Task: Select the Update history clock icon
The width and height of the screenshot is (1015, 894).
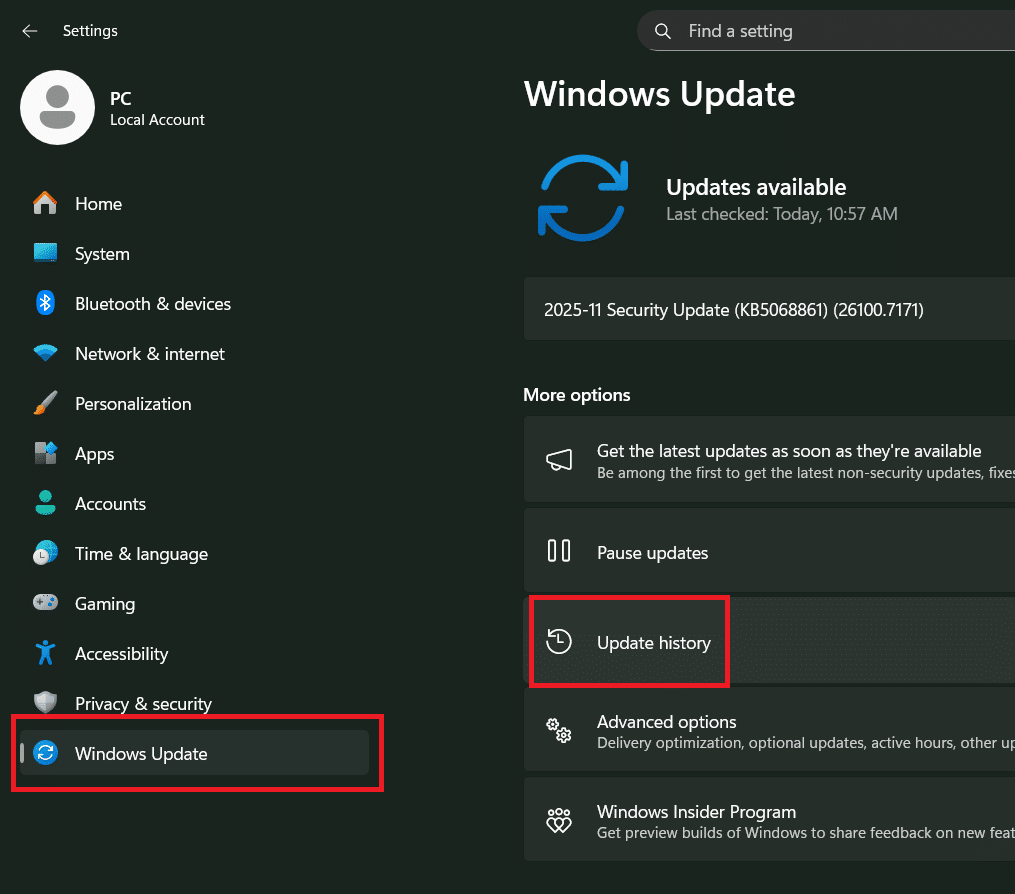Action: [560, 642]
